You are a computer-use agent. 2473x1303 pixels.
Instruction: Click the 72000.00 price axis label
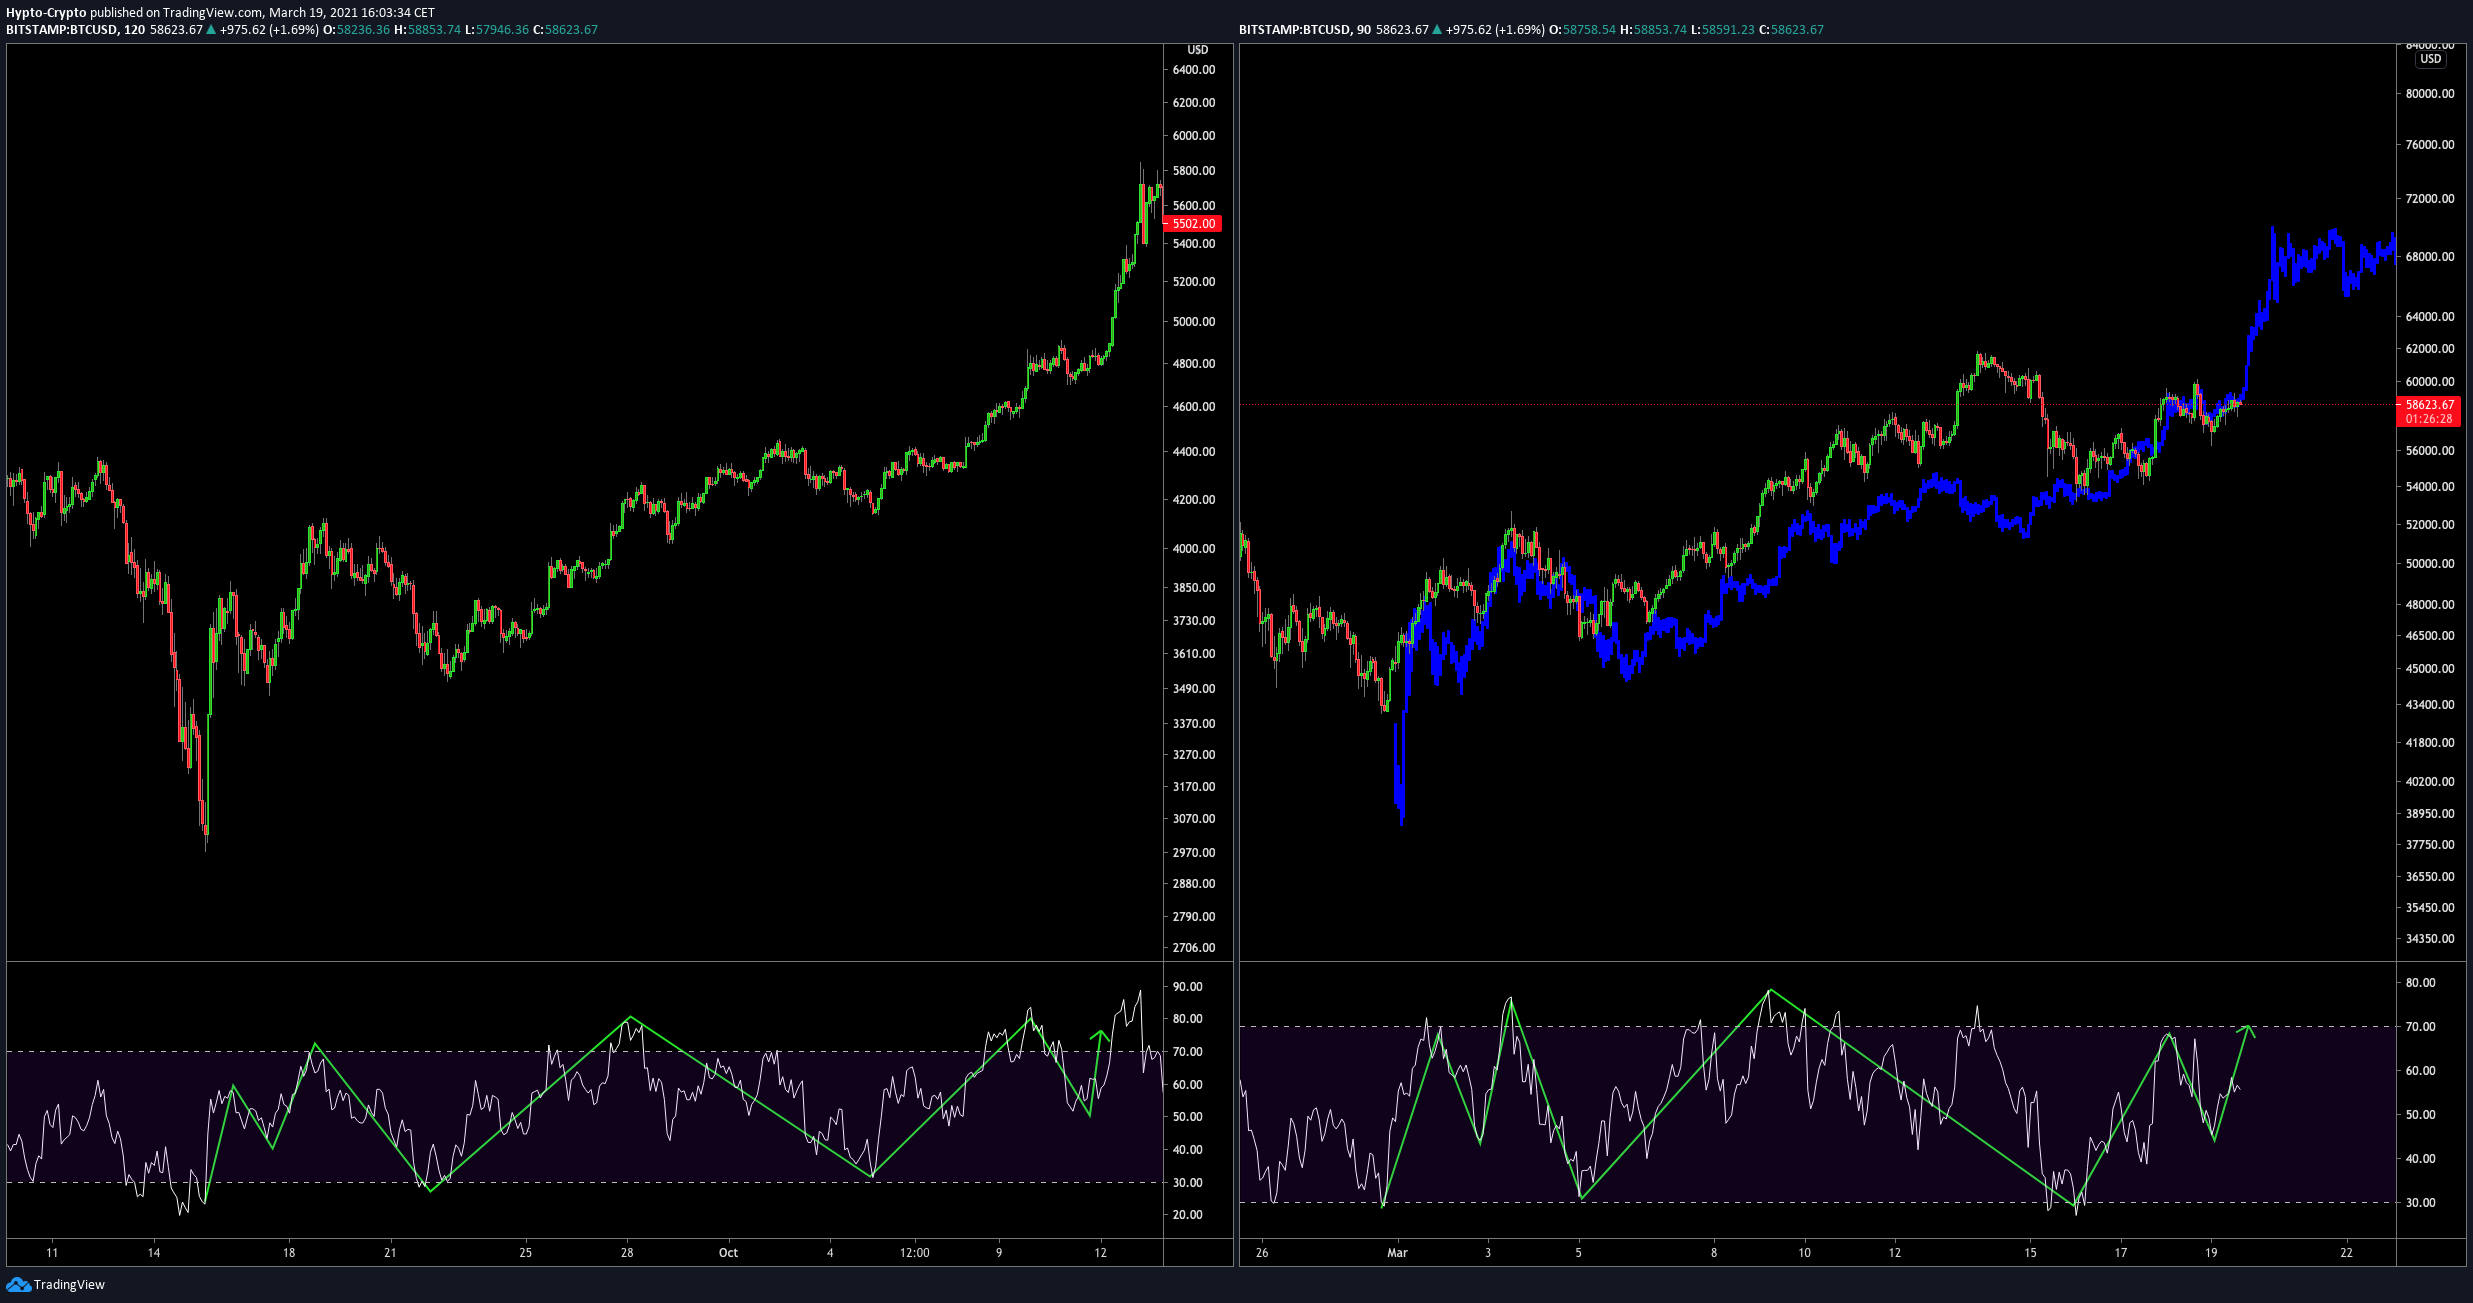click(x=2430, y=199)
